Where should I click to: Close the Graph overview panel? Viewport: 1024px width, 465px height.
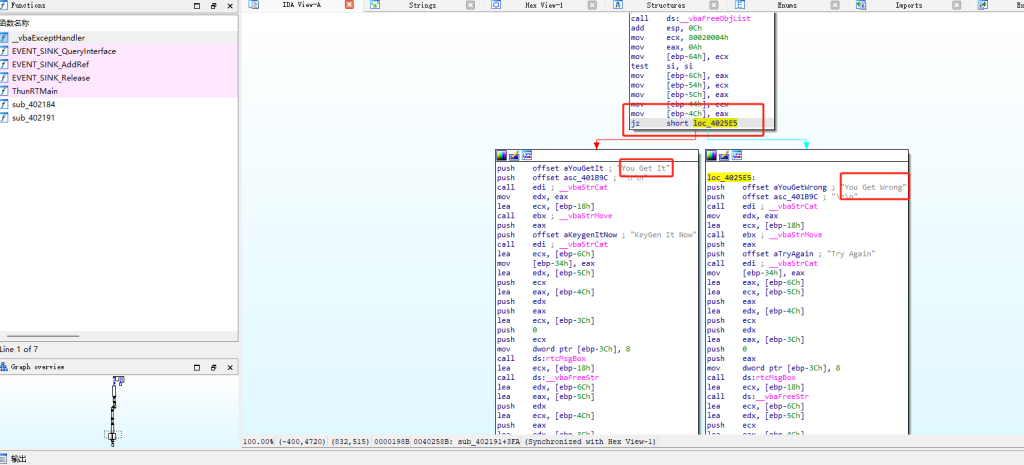click(x=230, y=368)
